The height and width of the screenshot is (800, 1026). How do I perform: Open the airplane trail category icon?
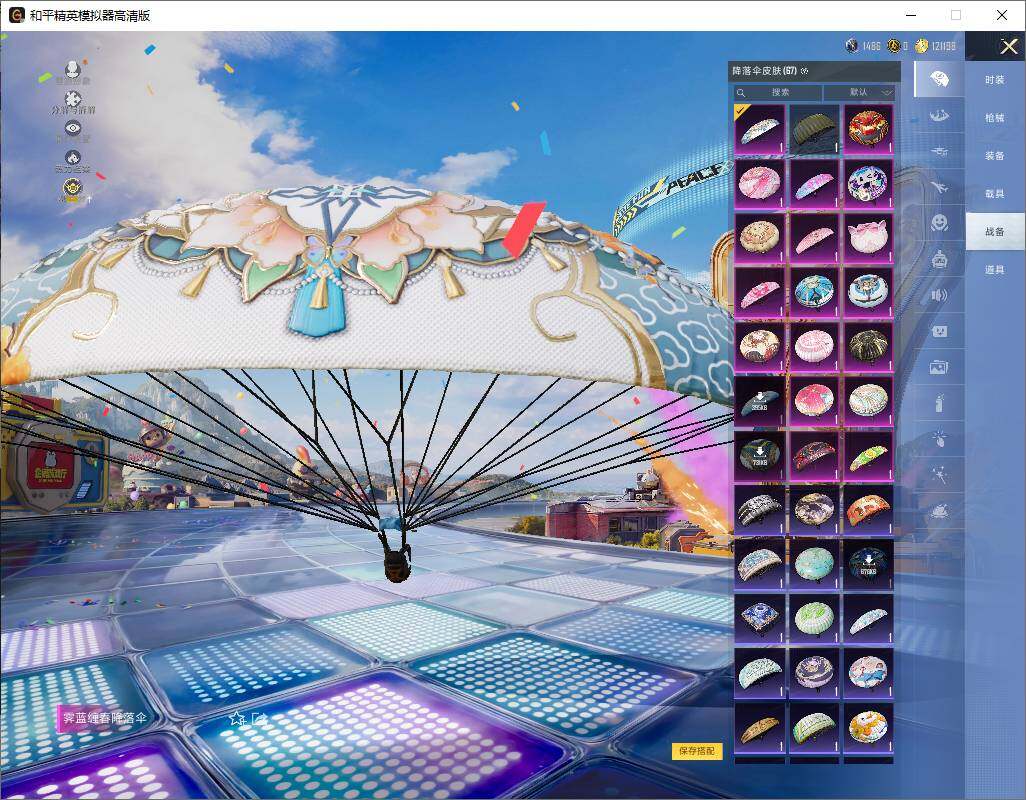(939, 187)
